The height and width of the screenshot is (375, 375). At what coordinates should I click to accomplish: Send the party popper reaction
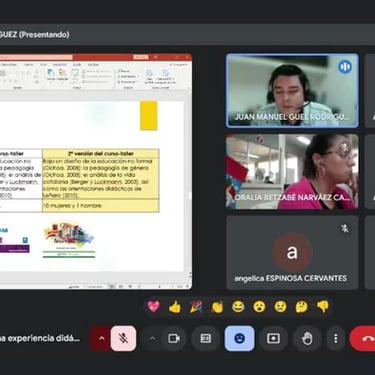pyautogui.click(x=196, y=306)
